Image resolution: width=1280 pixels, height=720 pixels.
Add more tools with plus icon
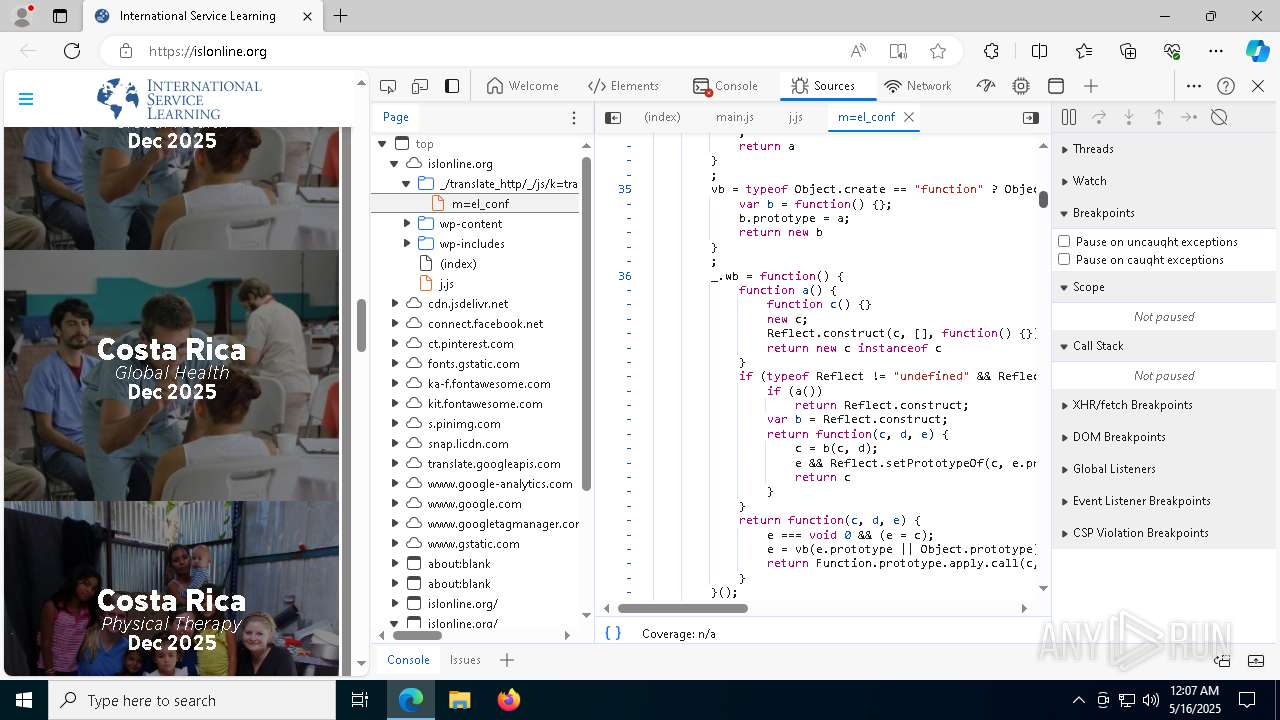point(1091,86)
